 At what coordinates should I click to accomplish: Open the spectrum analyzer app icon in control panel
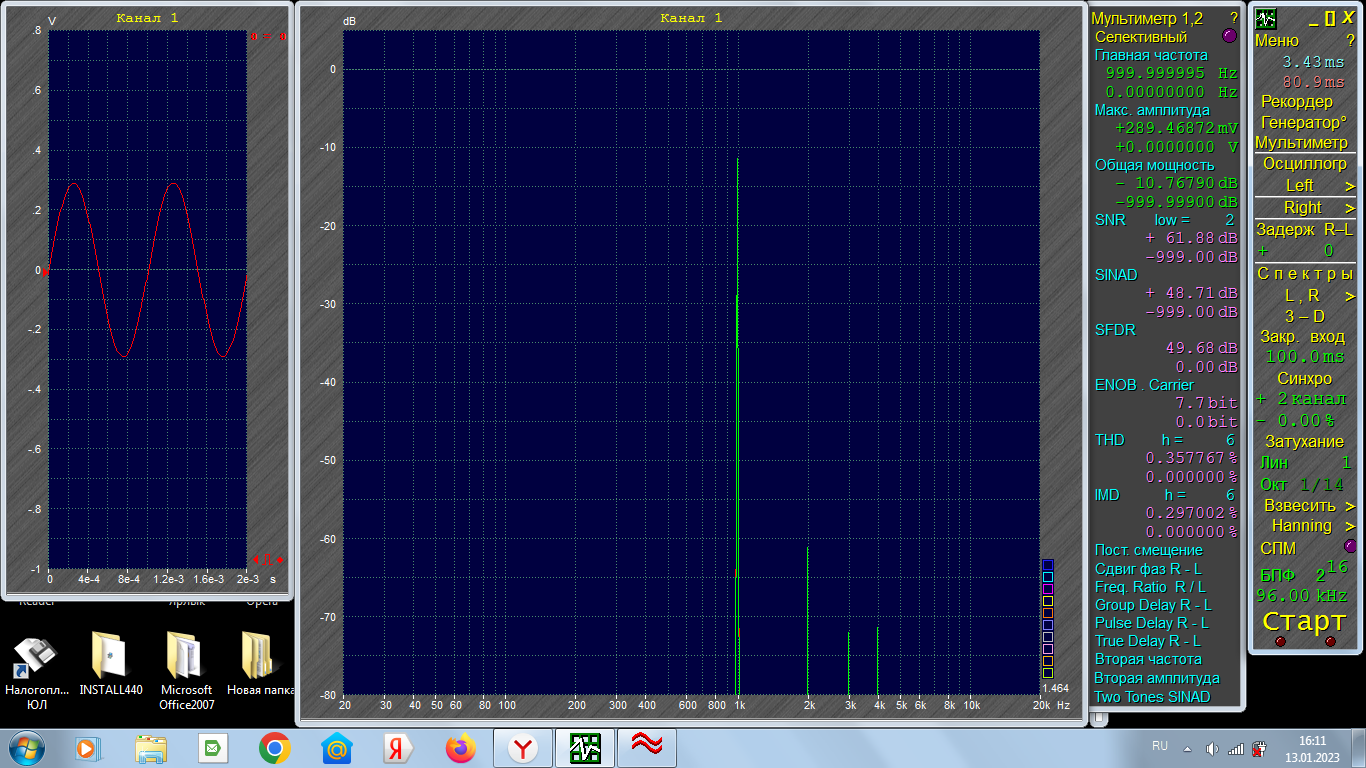[x=1266, y=19]
